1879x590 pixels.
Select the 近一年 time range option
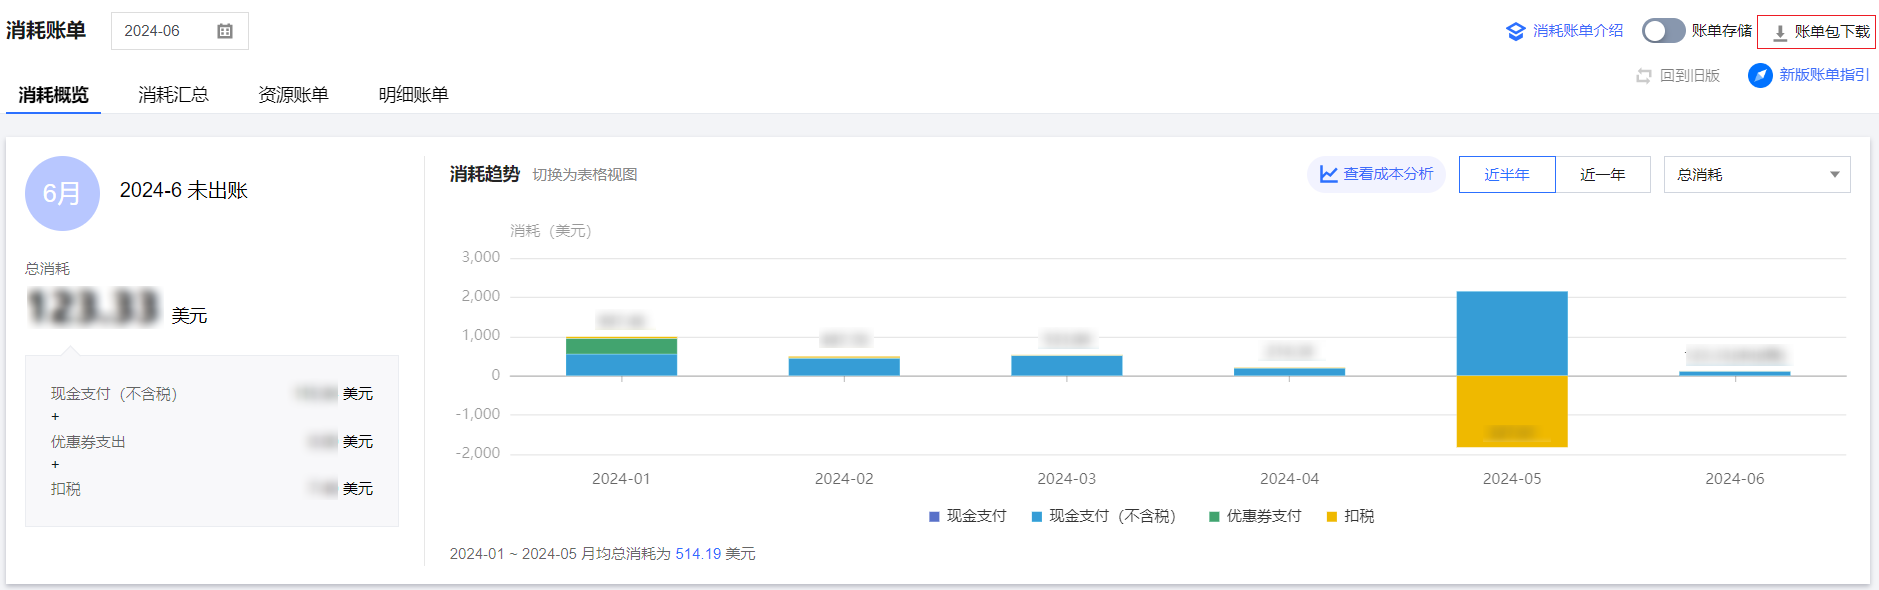click(x=1602, y=174)
